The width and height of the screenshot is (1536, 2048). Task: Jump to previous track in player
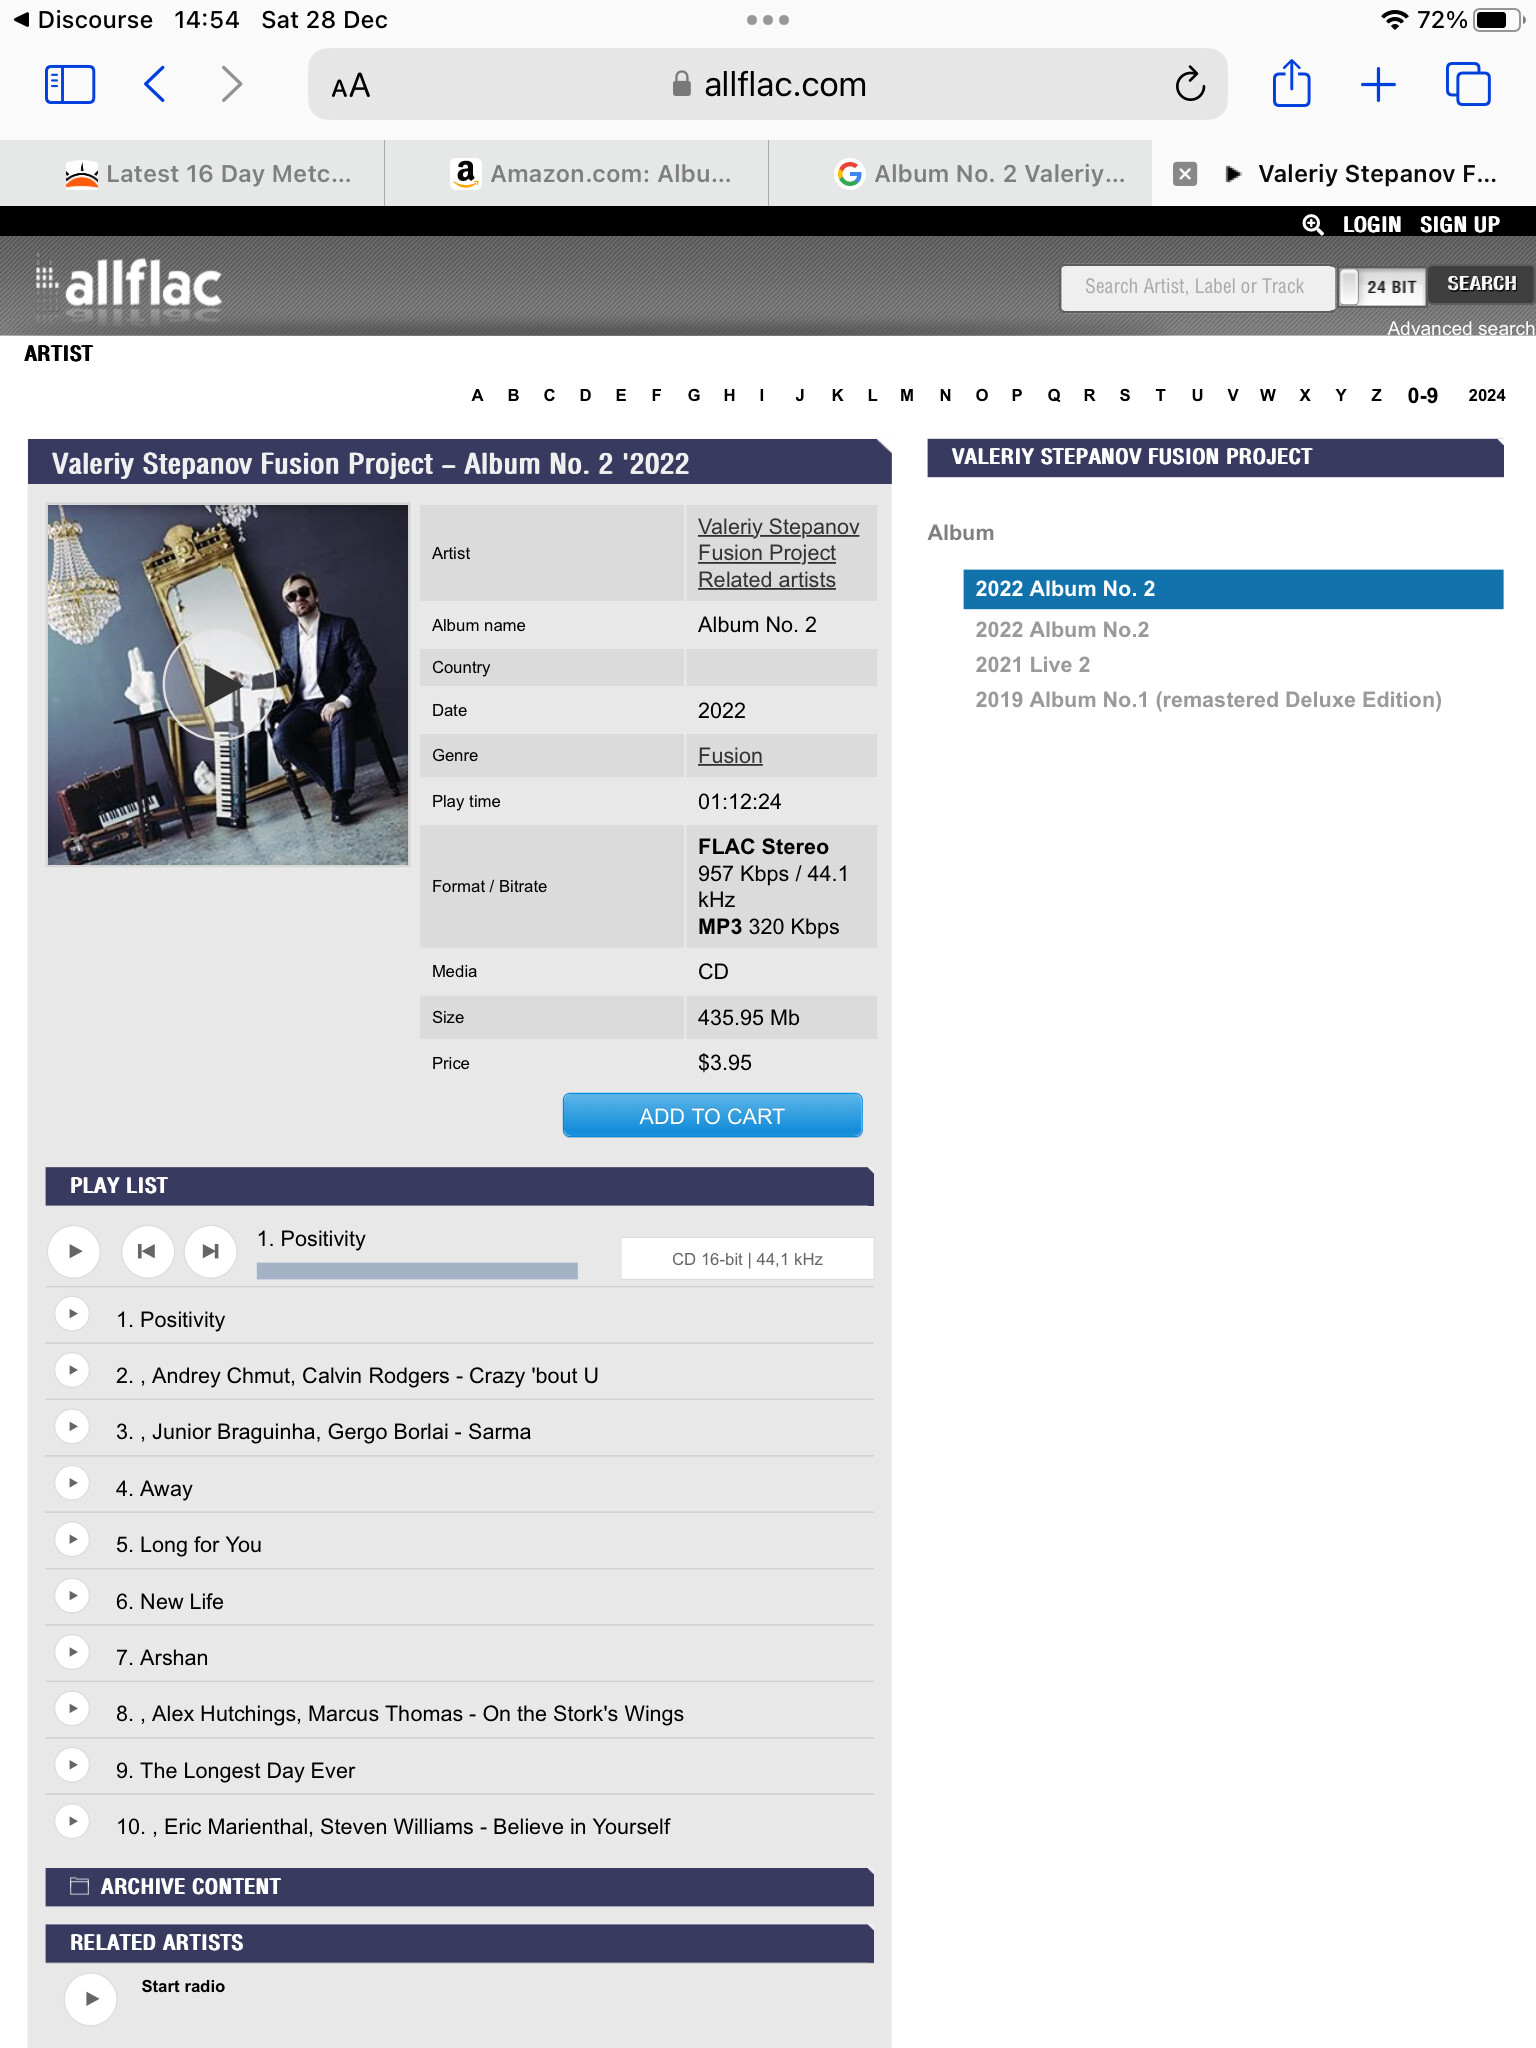point(147,1251)
